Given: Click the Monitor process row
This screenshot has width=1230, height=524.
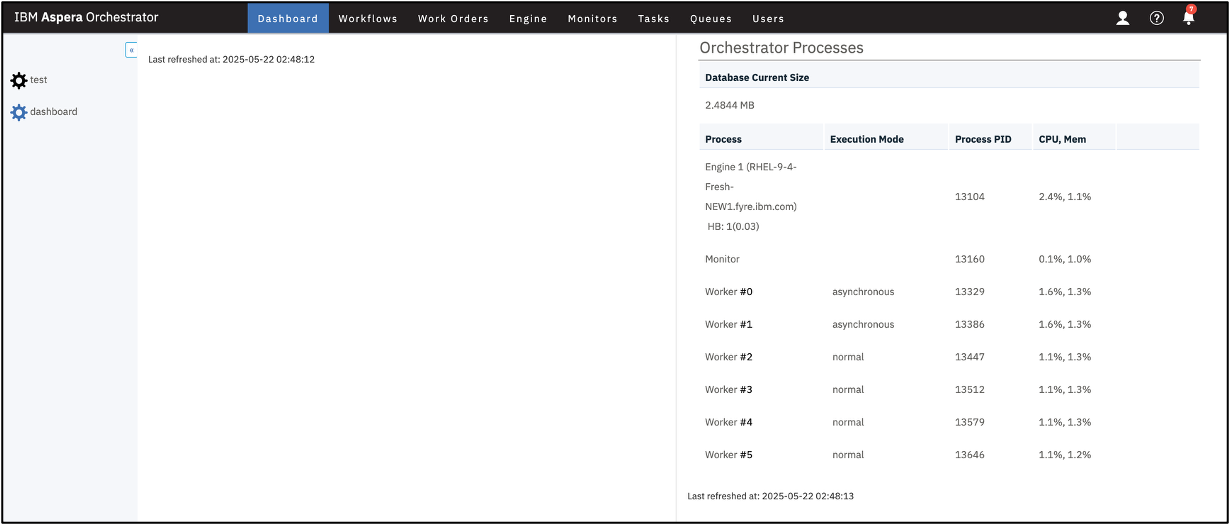Looking at the screenshot, I should [x=949, y=259].
